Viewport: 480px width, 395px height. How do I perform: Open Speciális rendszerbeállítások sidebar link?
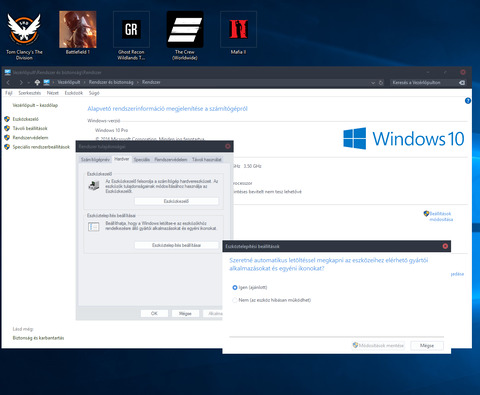click(41, 147)
